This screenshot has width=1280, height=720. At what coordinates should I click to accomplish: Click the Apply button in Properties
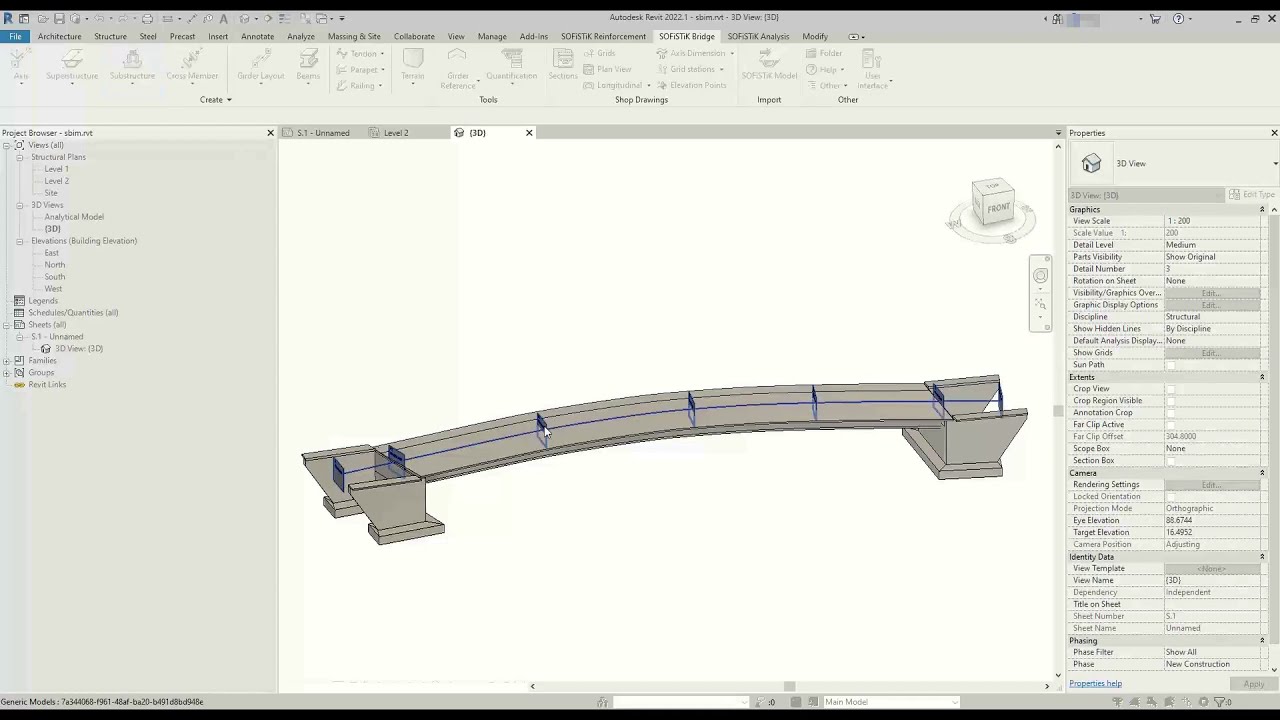[1254, 684]
